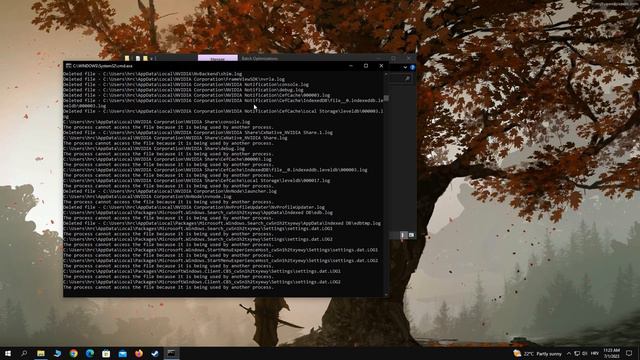Open the Action Center notifications
The image size is (640, 360).
pyautogui.click(x=629, y=353)
